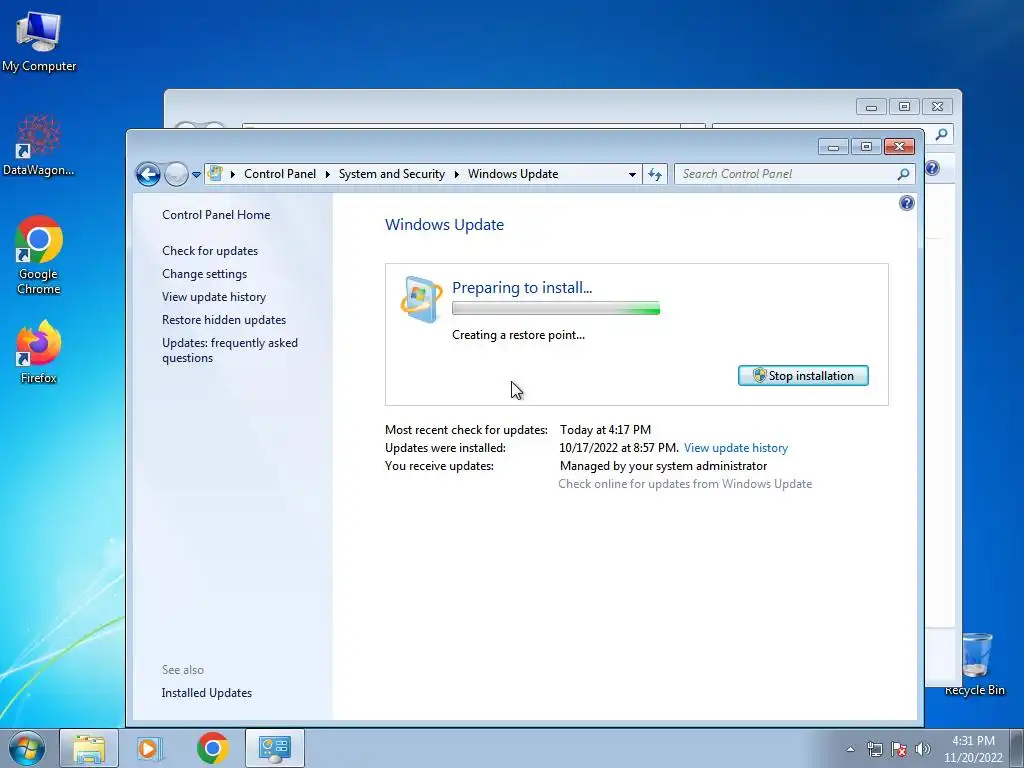1024x768 pixels.
Task: Refresh the Windows Update page
Action: [654, 174]
